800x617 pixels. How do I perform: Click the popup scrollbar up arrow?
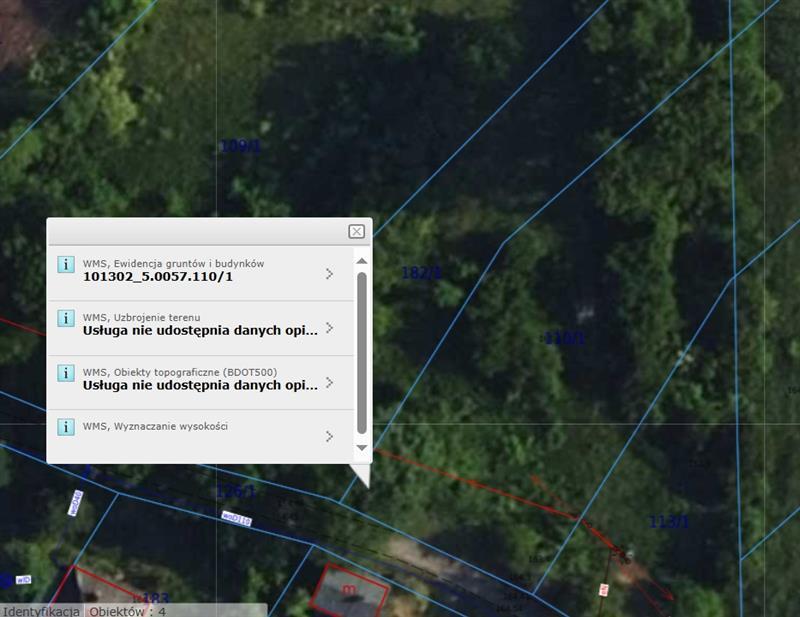click(x=362, y=261)
